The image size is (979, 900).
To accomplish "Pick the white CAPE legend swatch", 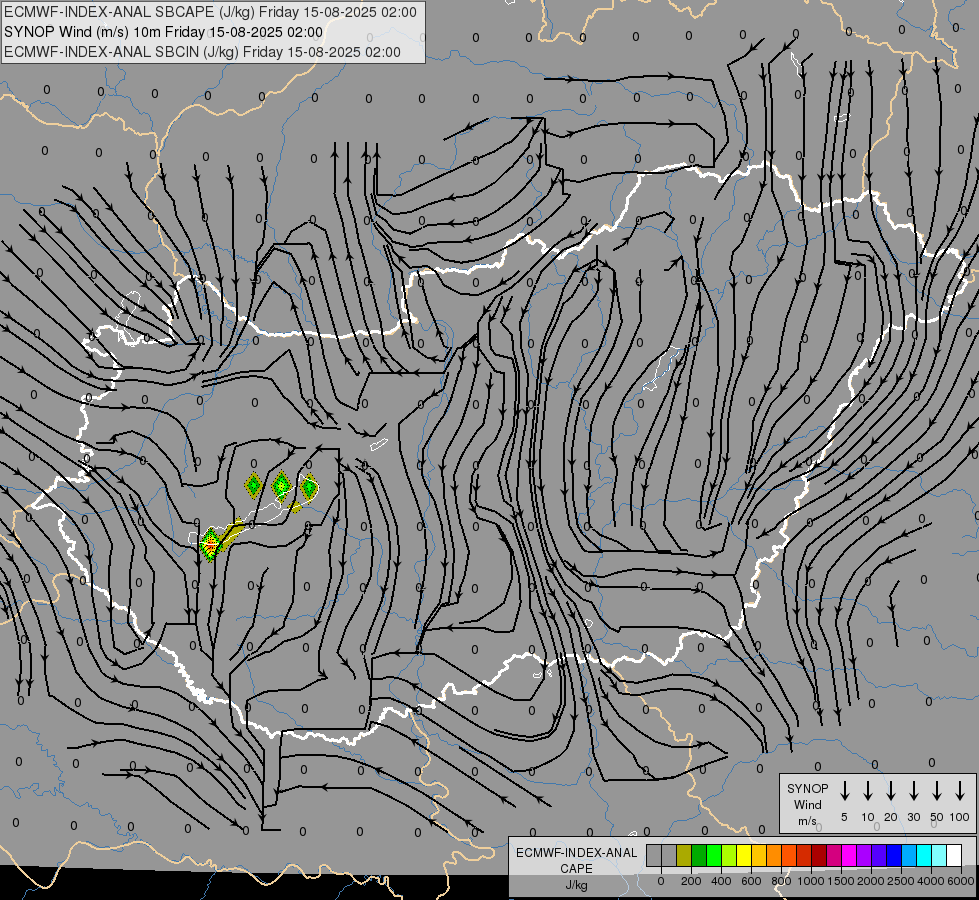I will (x=953, y=855).
